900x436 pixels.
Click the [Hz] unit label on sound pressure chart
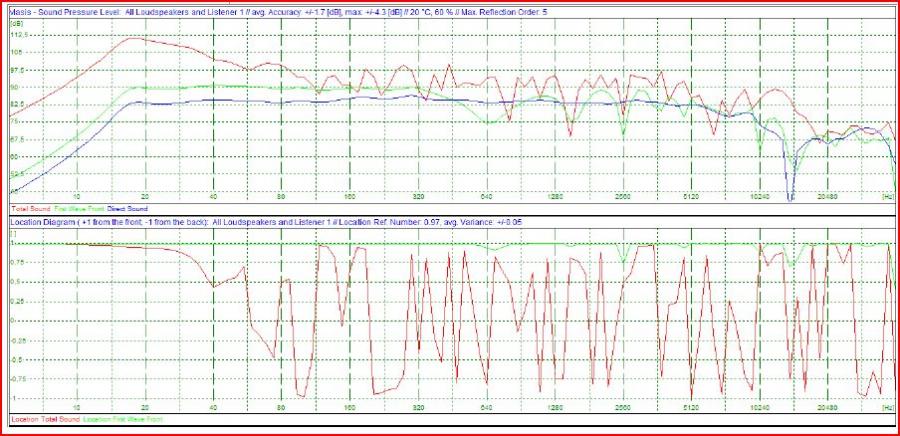pyautogui.click(x=888, y=197)
